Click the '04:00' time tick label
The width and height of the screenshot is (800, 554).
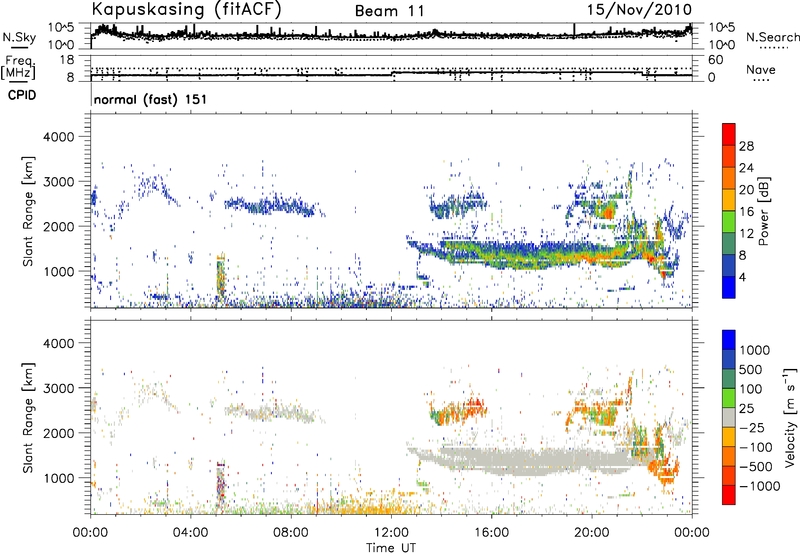point(190,533)
